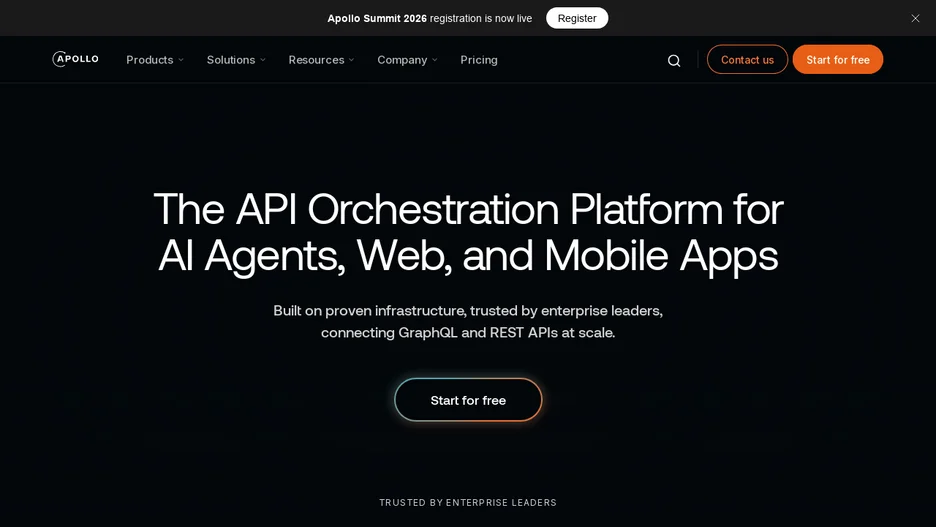Click the 'Built on proven infrastructure' subtitle
This screenshot has height=527, width=936.
(x=468, y=322)
